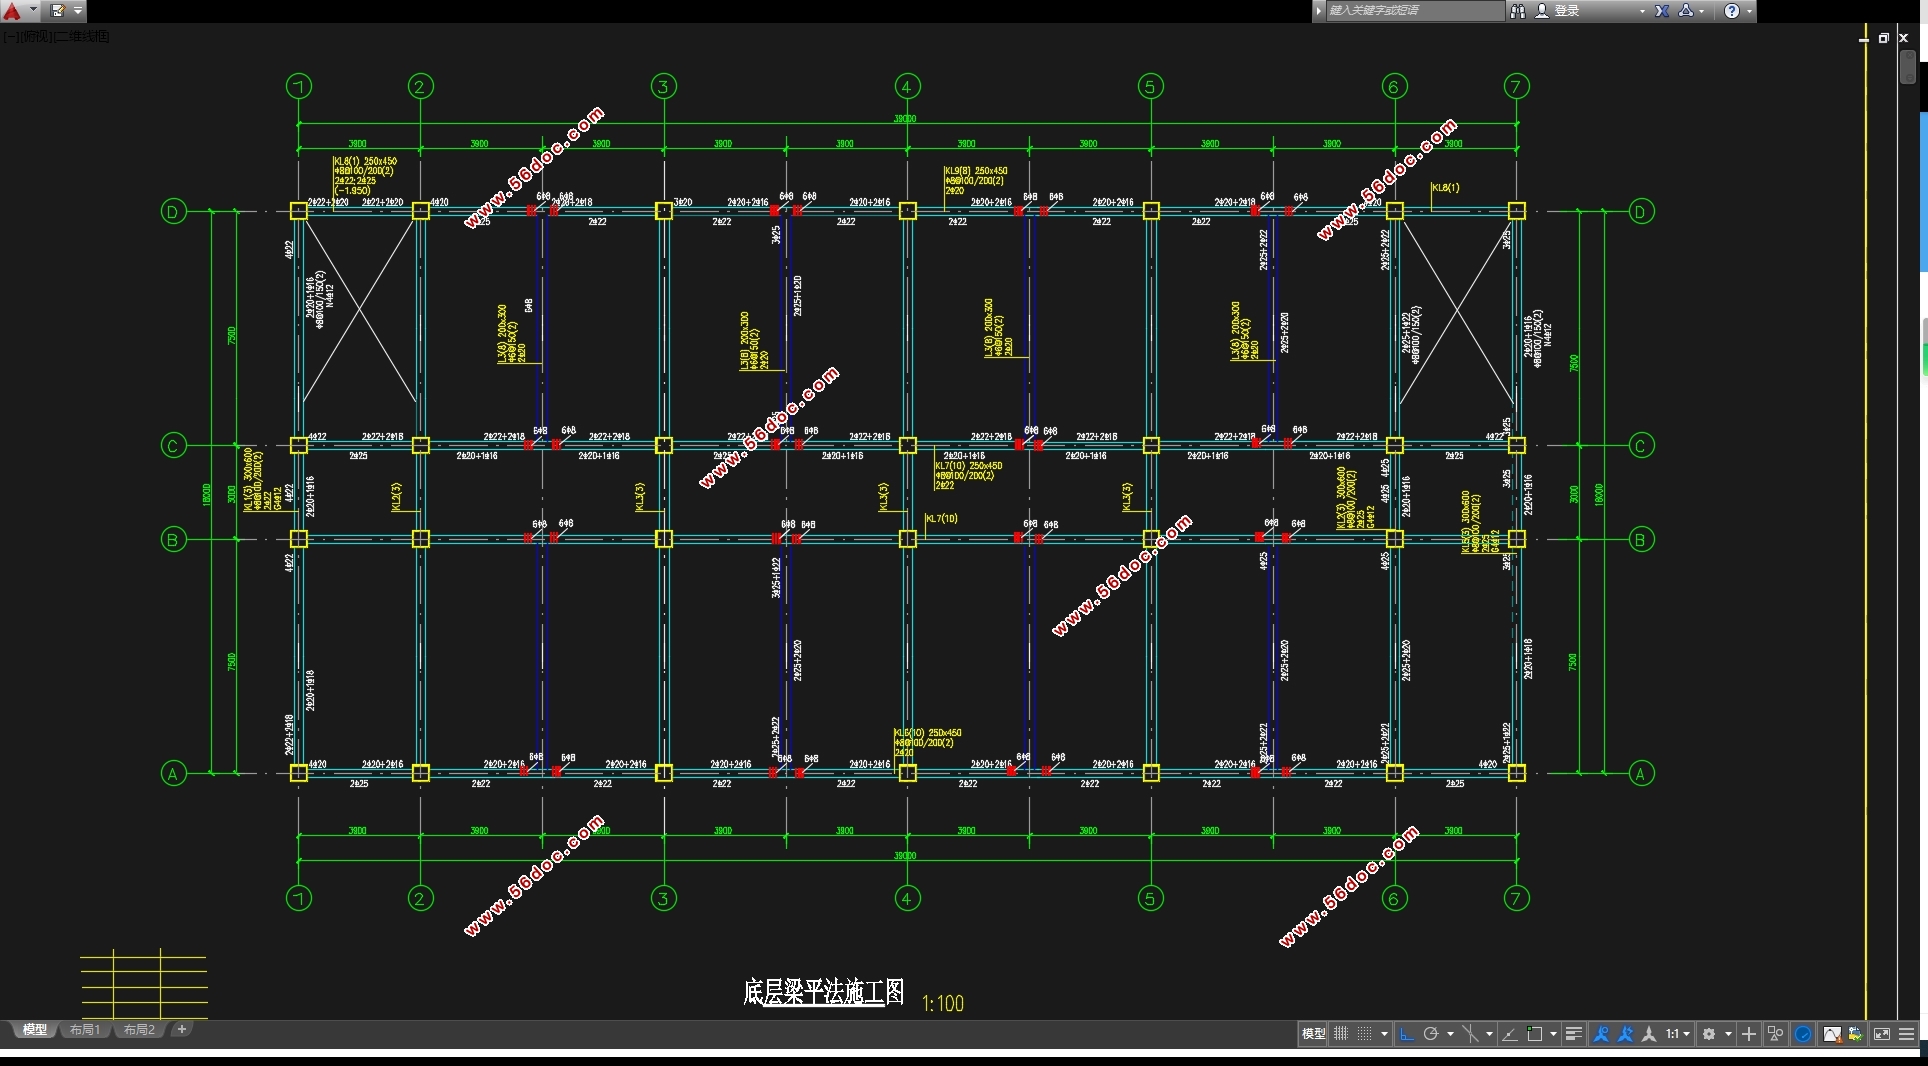Screen dimensions: 1928x1066
Task: Click the Autodesk A360 triangle icon
Action: (1686, 11)
